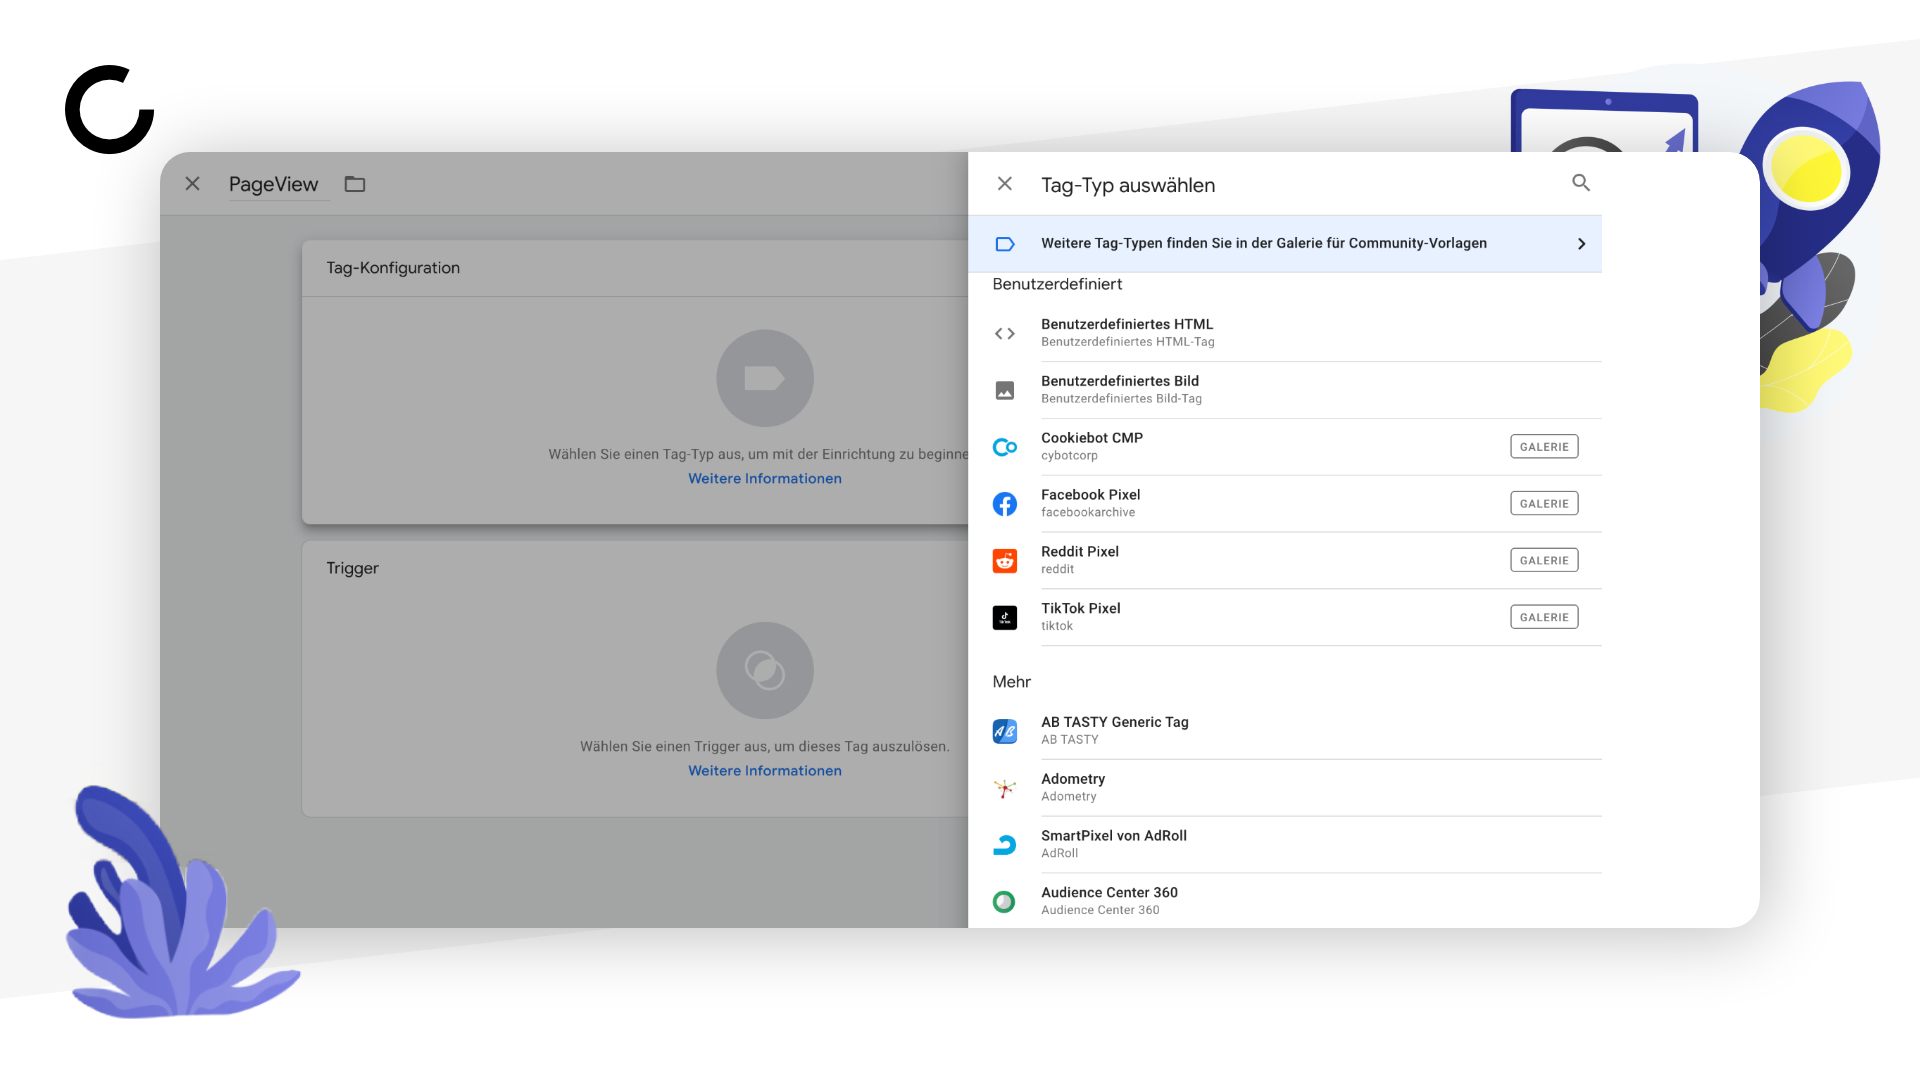Viewport: 1920px width, 1080px height.
Task: Click the Reddit Pixel logo icon
Action: 1005,561
